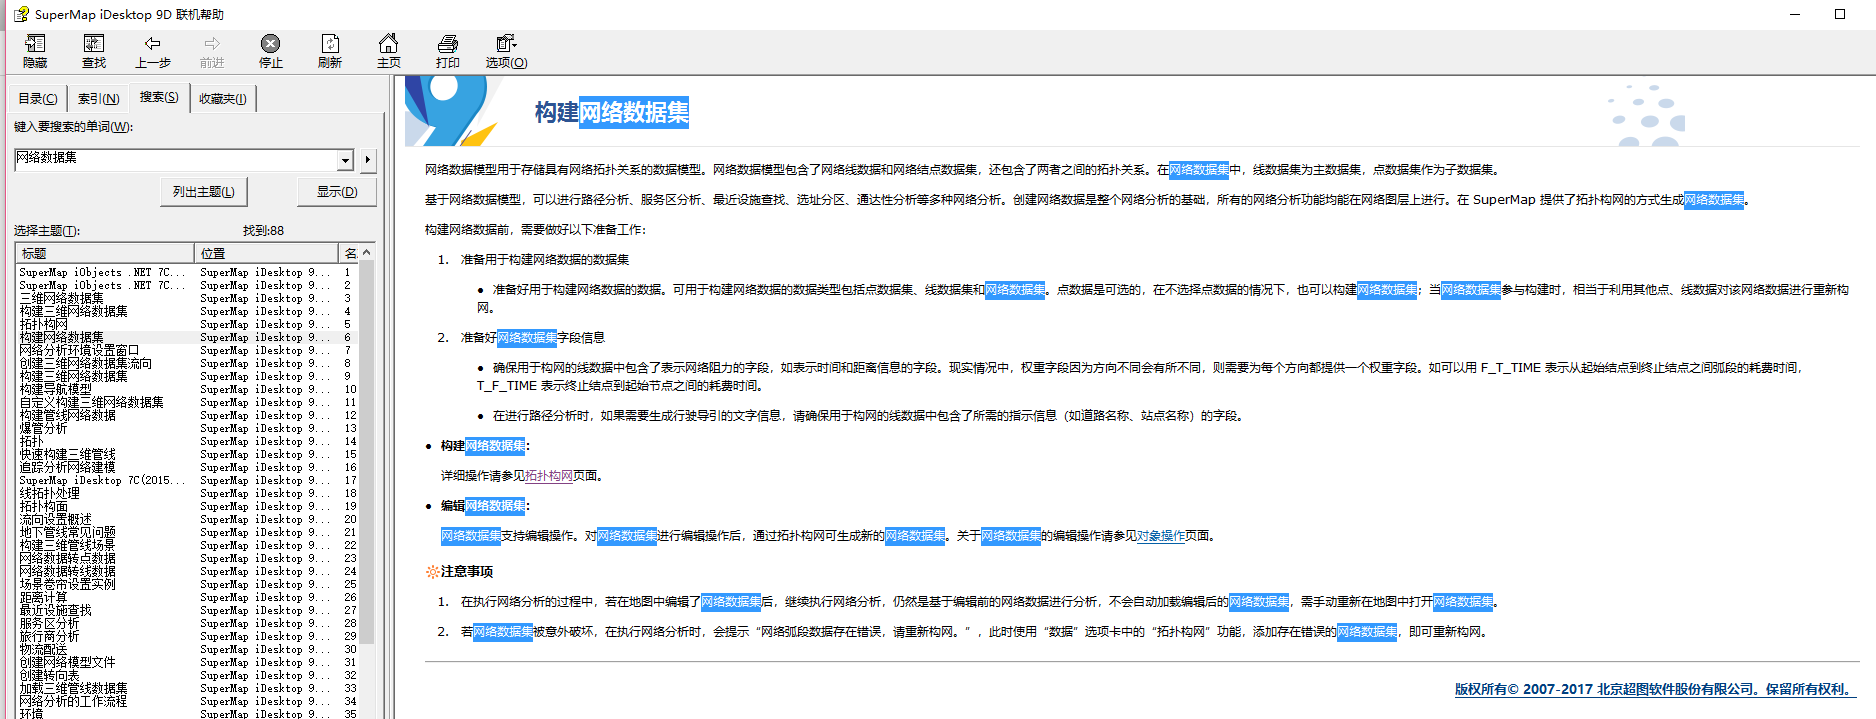1876x719 pixels.
Task: Select the 追踪分析网络建模 result row
Action: 188,467
